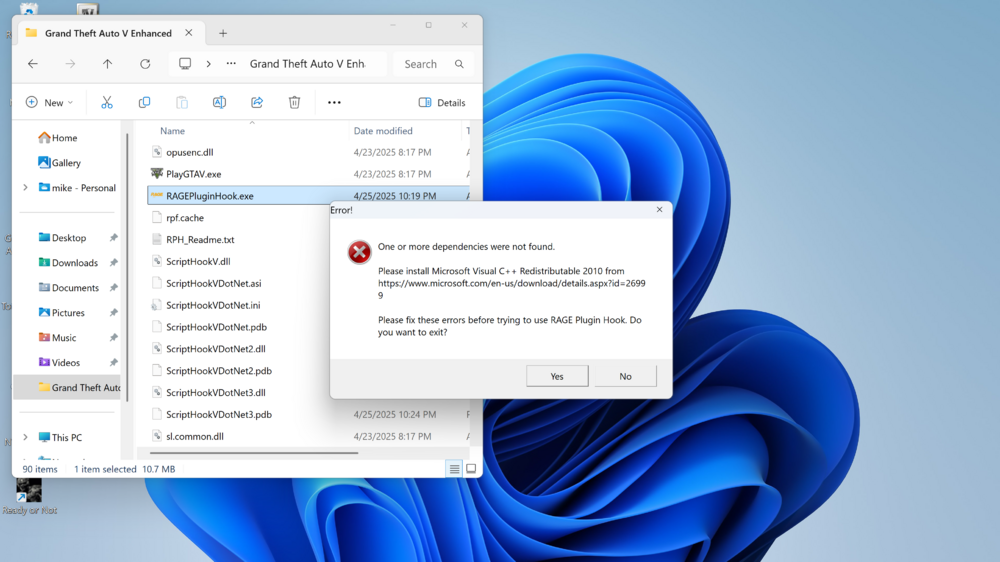Click No in the Error dialog

tap(625, 376)
